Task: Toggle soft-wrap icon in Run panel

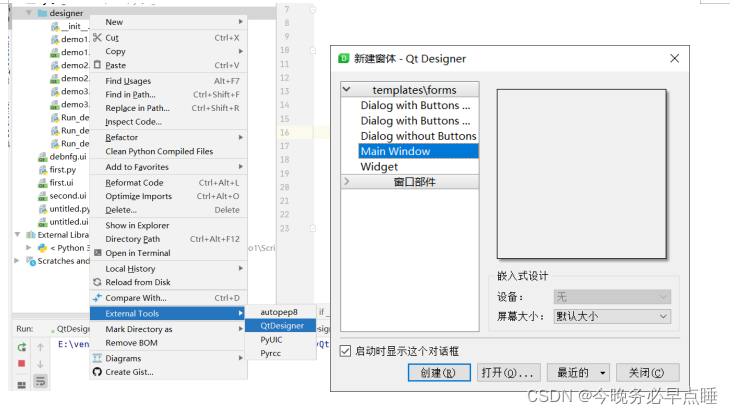Action: [40, 381]
